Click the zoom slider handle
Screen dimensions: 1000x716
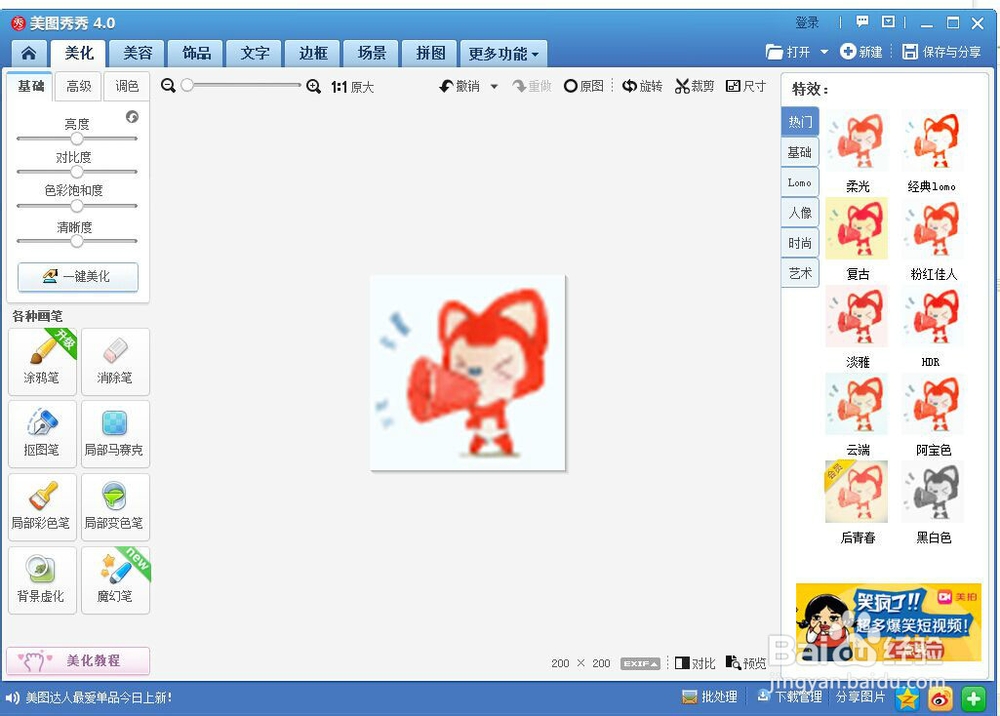click(x=187, y=85)
